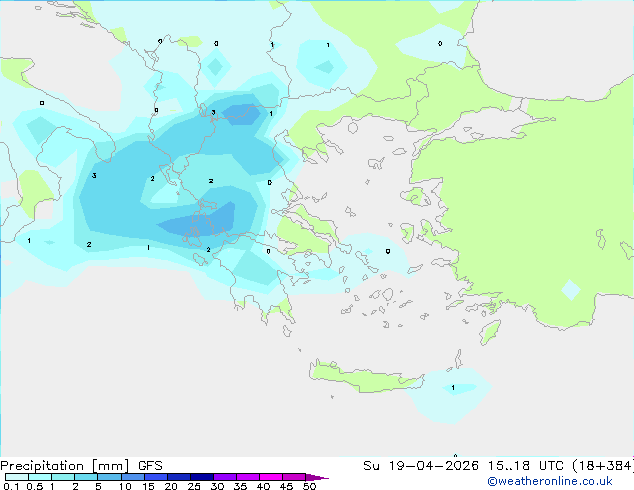
Task: Select the 25–30 mm navy legend swatch
Action: click(202, 477)
